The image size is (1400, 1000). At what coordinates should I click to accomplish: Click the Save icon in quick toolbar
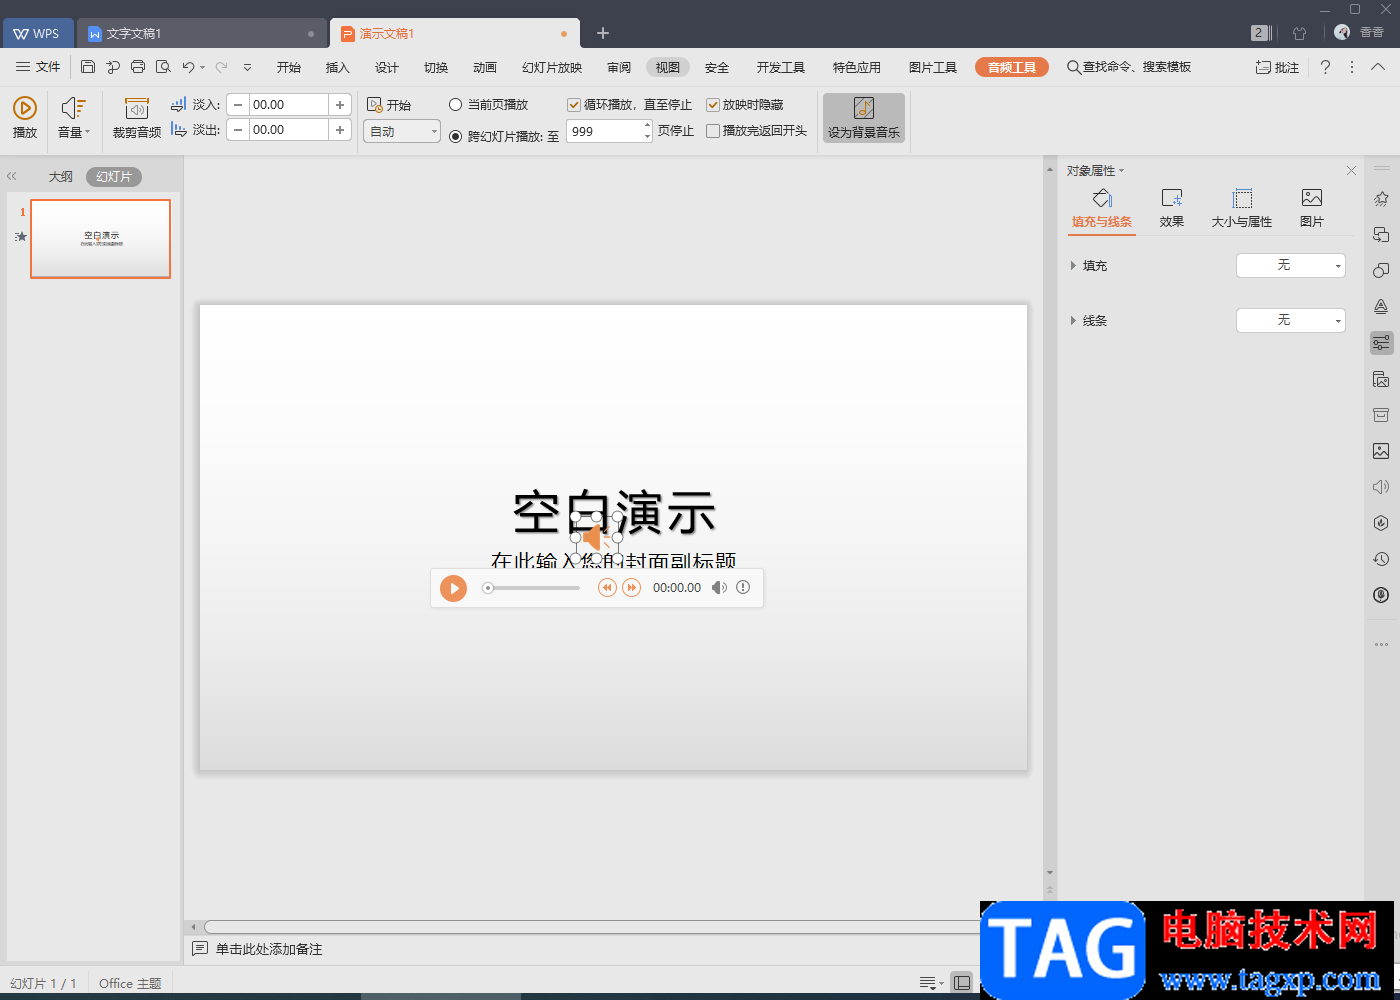(88, 67)
